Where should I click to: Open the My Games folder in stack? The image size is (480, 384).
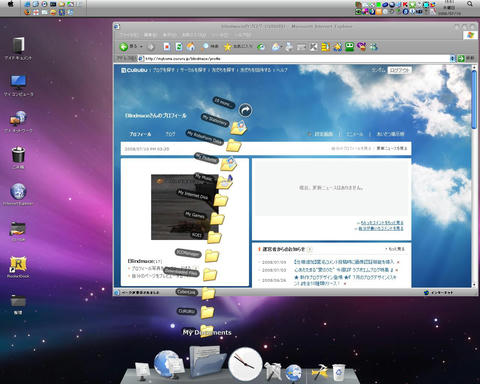point(217,218)
